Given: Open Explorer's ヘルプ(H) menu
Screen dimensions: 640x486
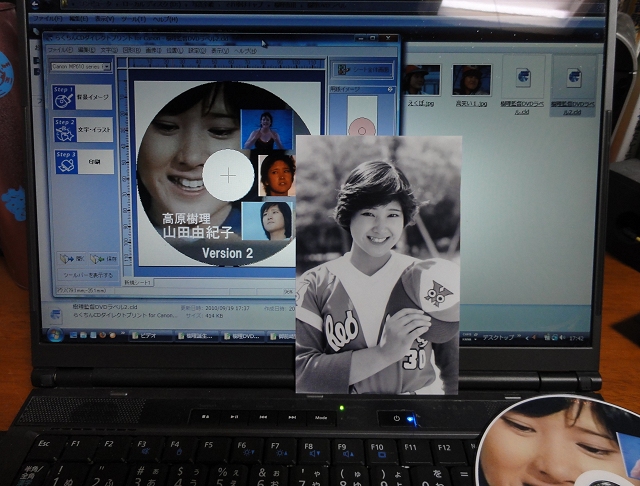Looking at the screenshot, I should tap(165, 19).
